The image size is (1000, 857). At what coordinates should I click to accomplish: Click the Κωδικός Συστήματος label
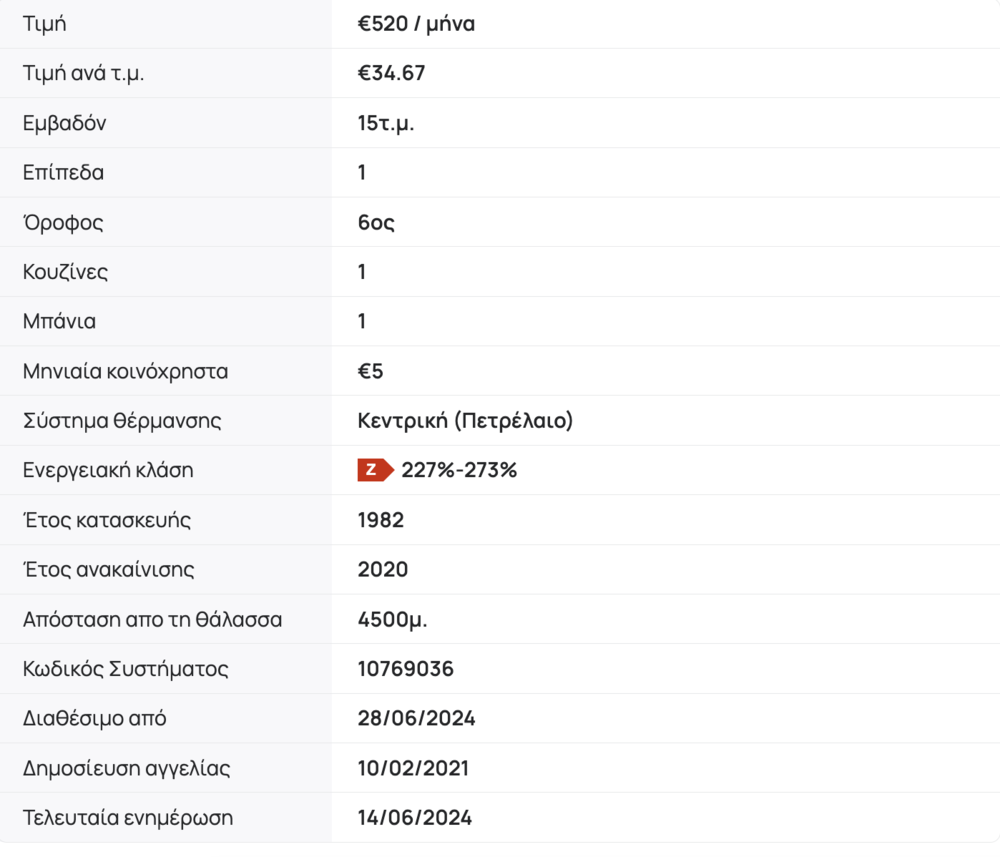click(x=126, y=669)
